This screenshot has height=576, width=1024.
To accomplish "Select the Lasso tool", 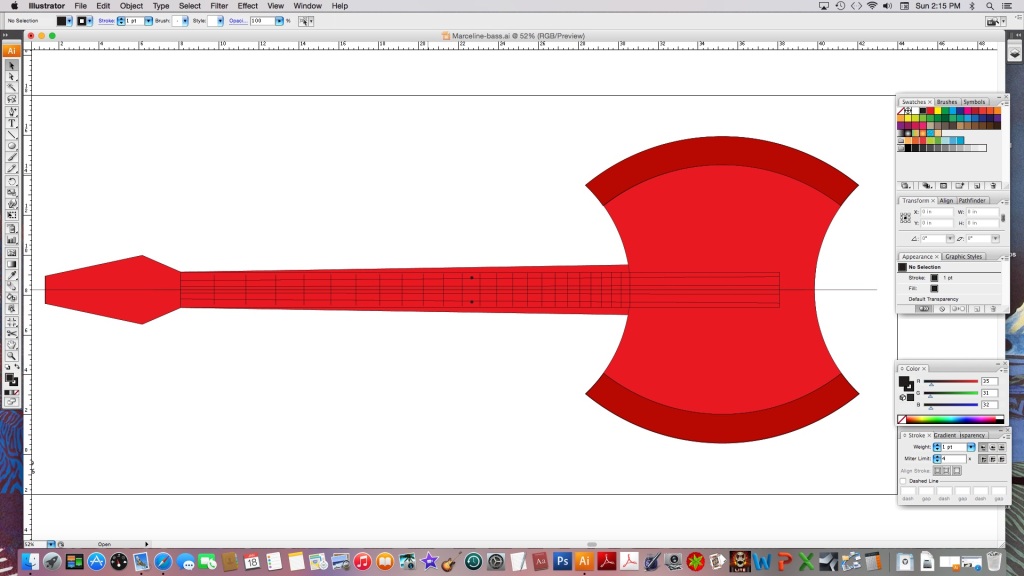I will coord(12,99).
